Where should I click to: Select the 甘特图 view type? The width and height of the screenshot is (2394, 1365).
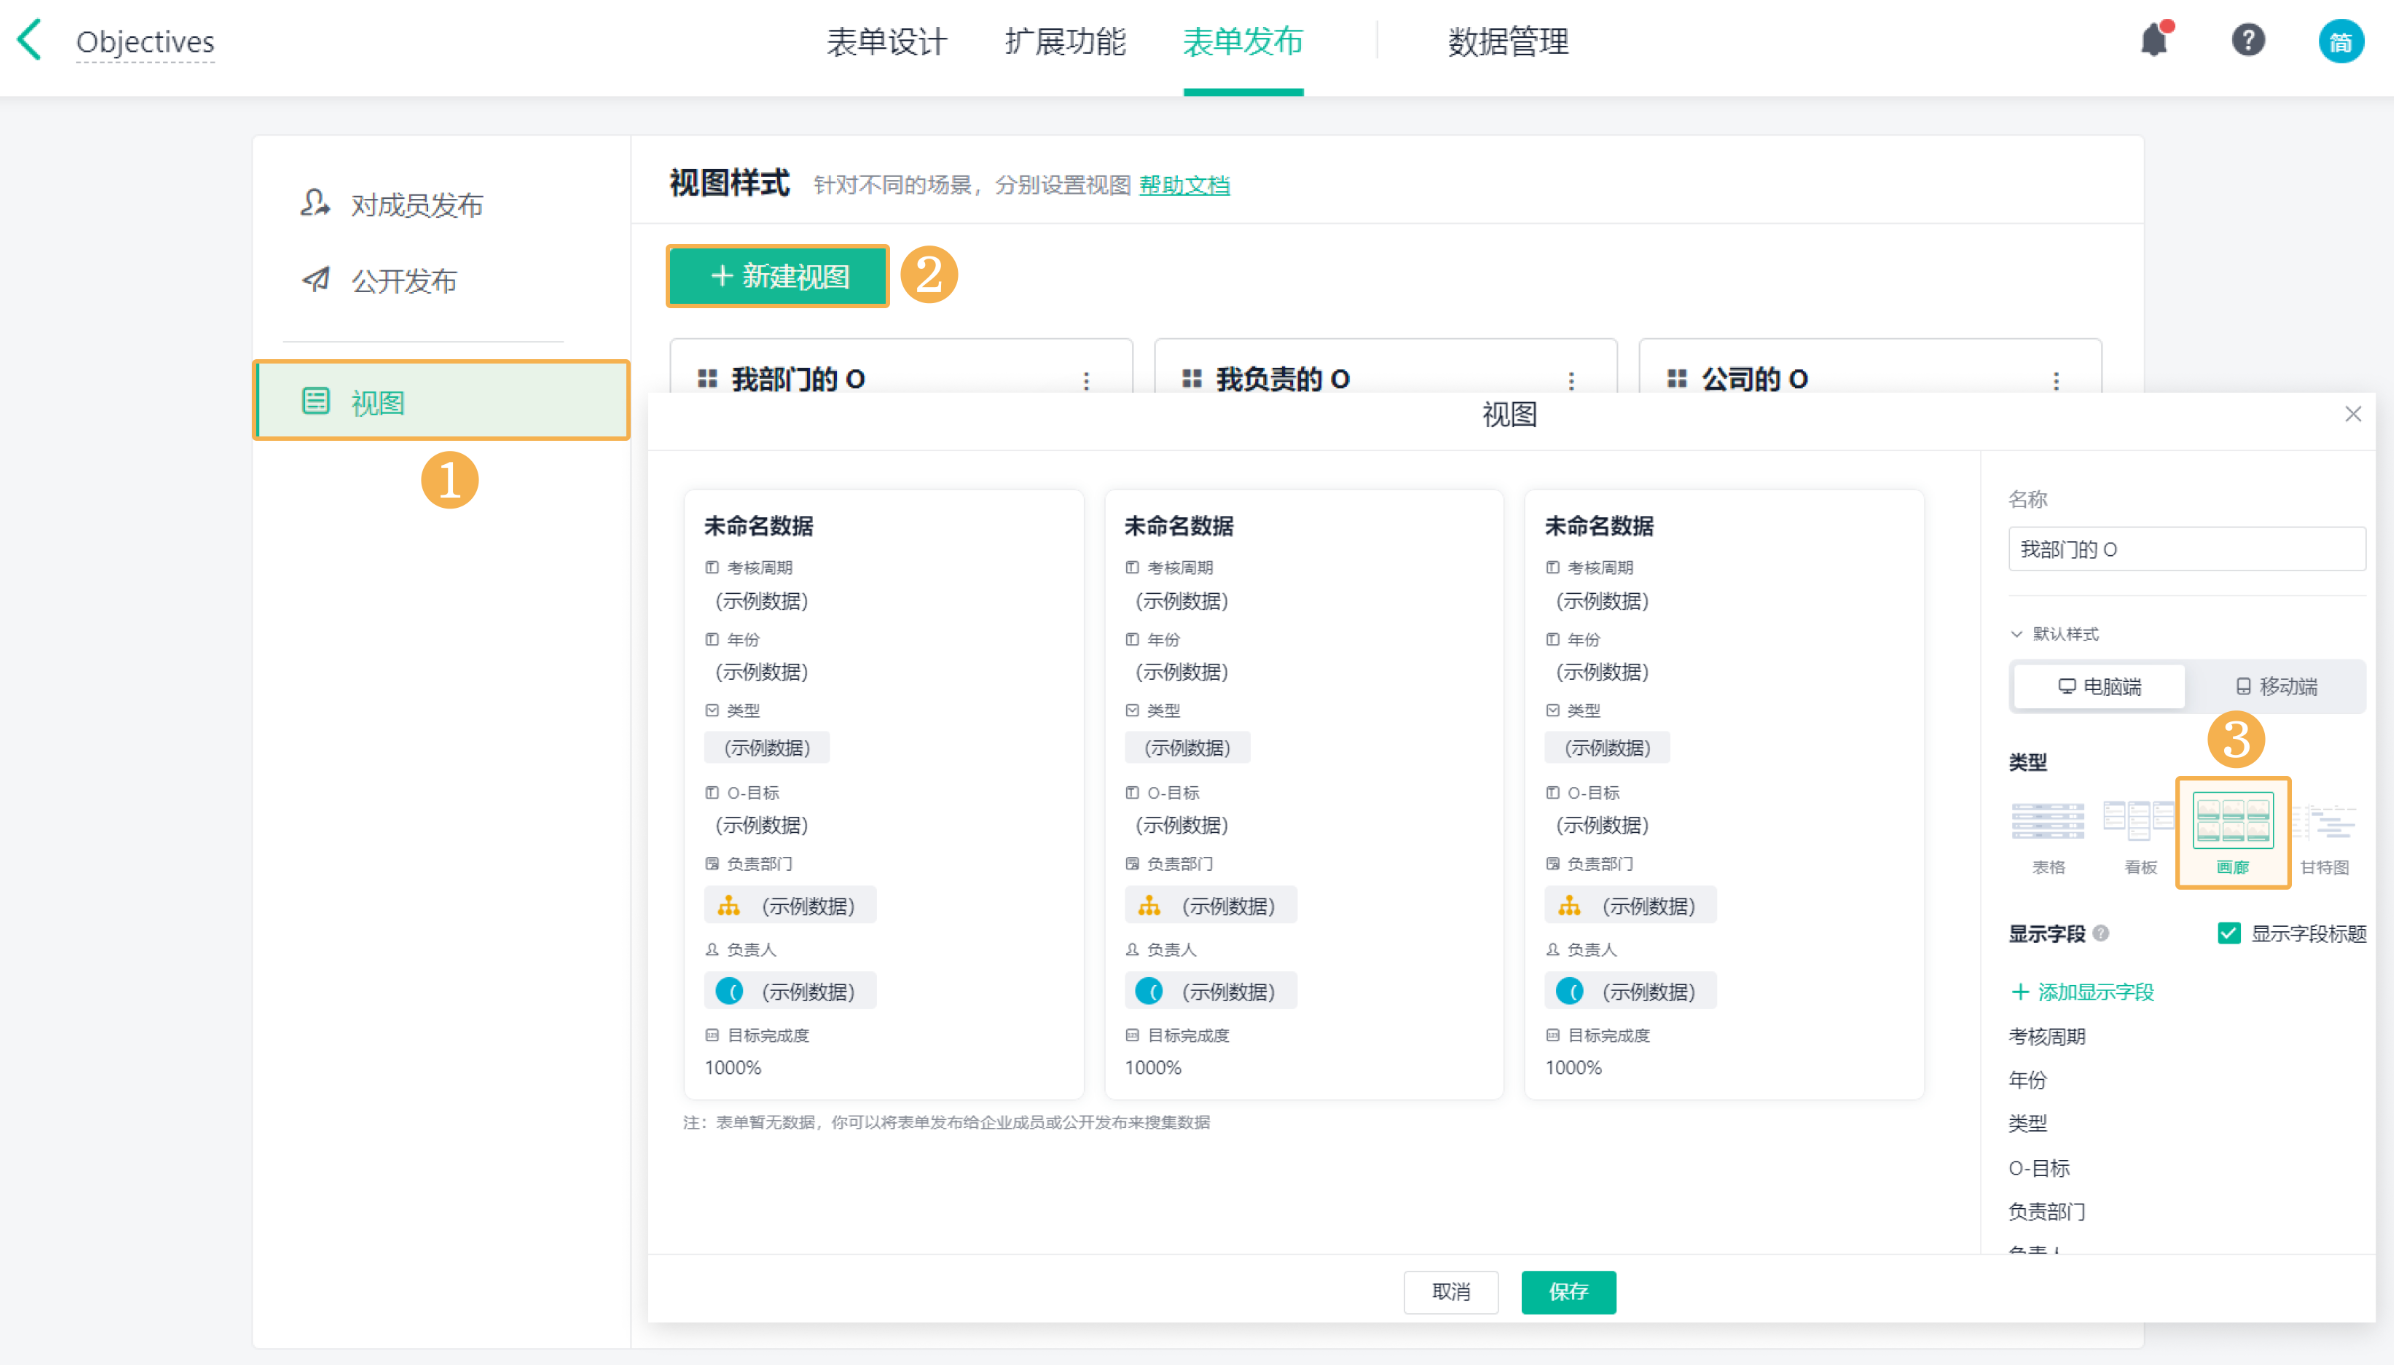click(x=2324, y=836)
